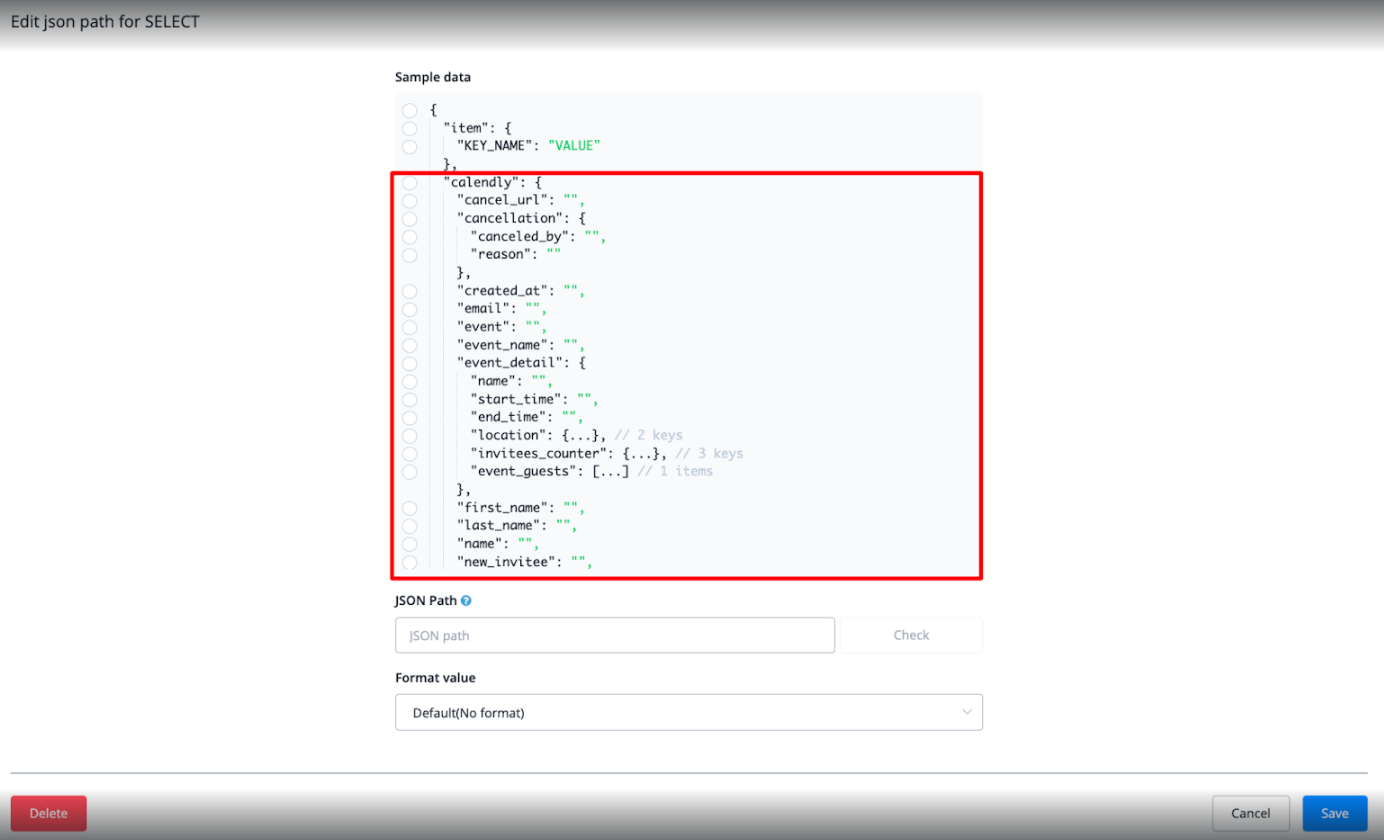Focus the JSON path input field

coord(614,635)
